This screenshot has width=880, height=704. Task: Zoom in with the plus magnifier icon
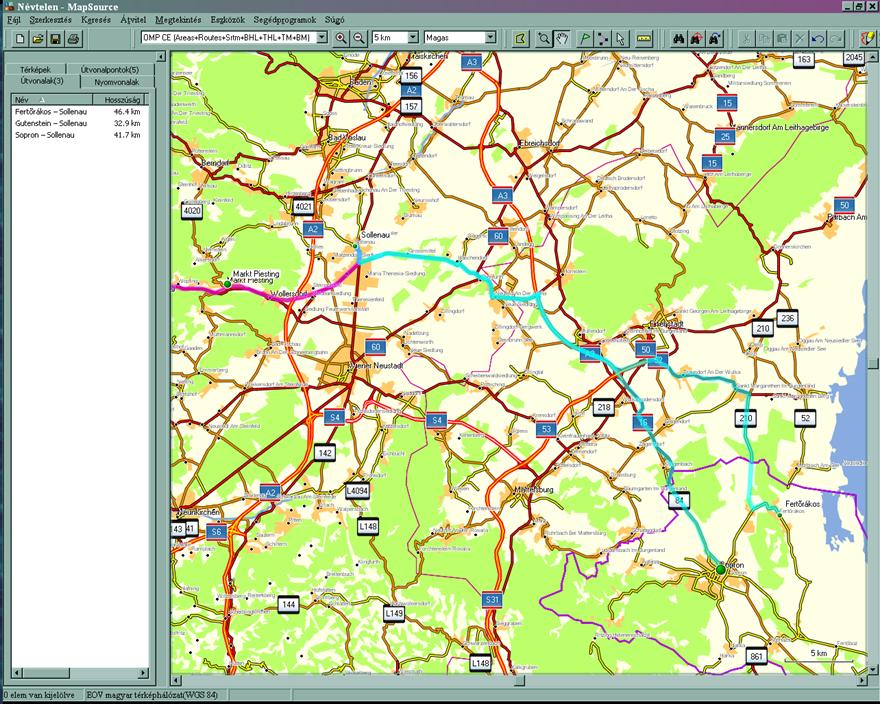(341, 38)
